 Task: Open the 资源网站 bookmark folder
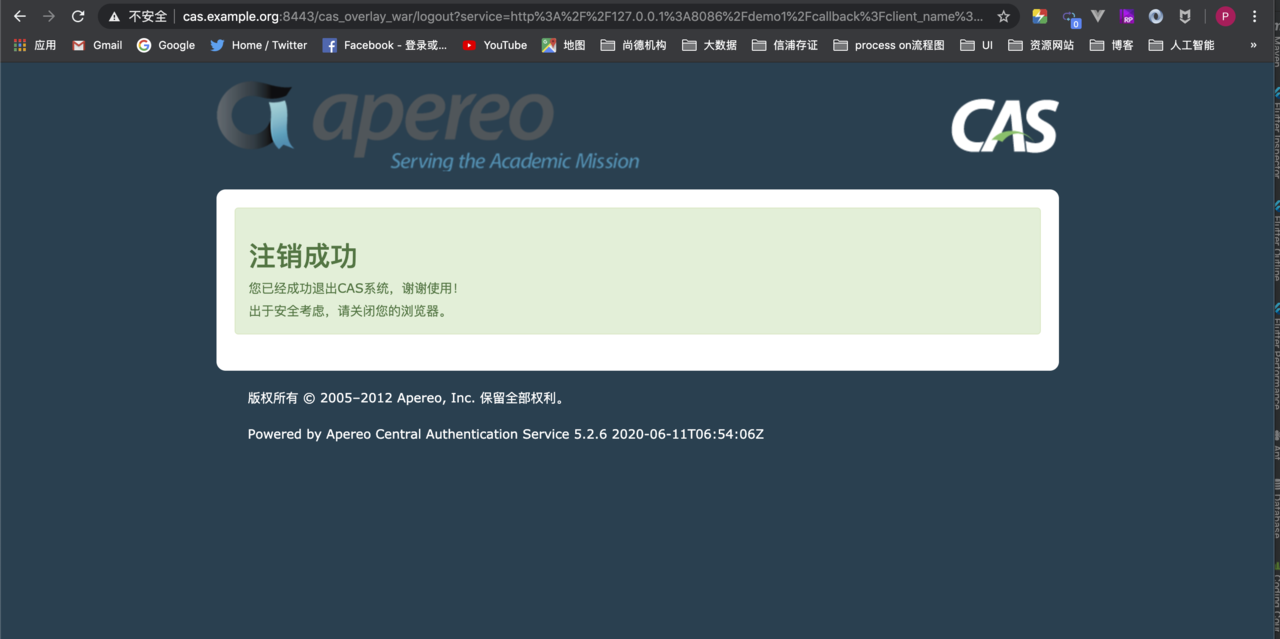[1041, 45]
